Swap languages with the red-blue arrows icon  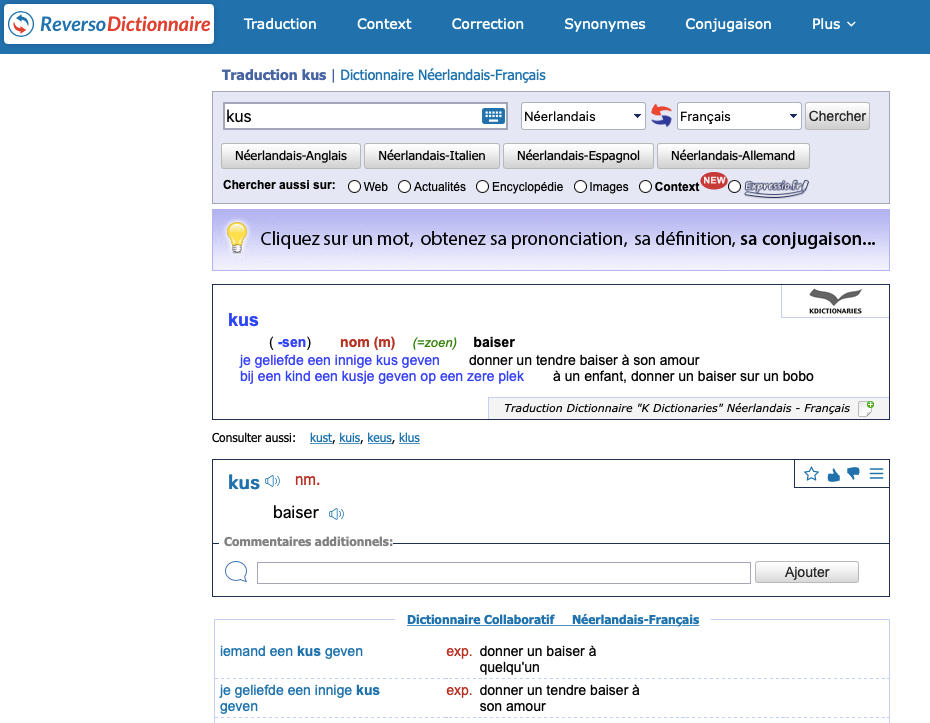point(661,116)
